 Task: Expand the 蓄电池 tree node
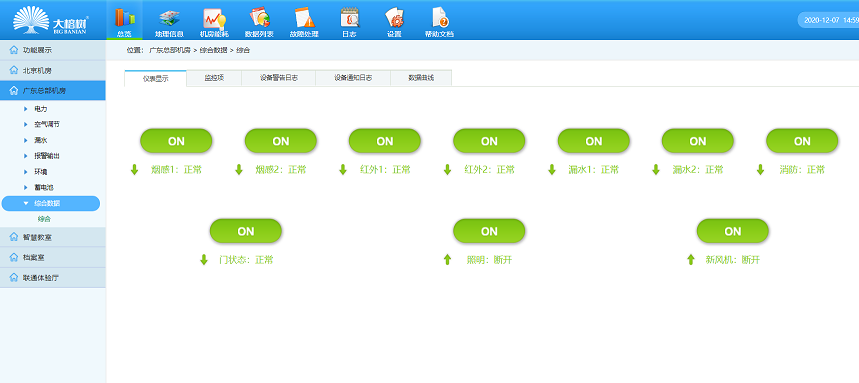tap(26, 187)
